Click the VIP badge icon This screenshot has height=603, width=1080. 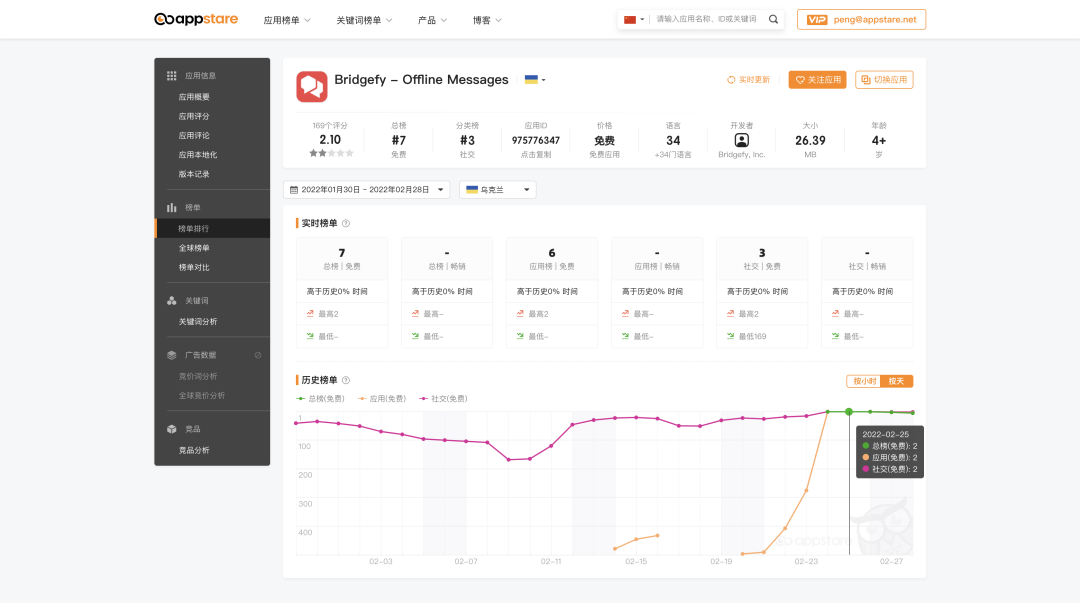click(817, 19)
